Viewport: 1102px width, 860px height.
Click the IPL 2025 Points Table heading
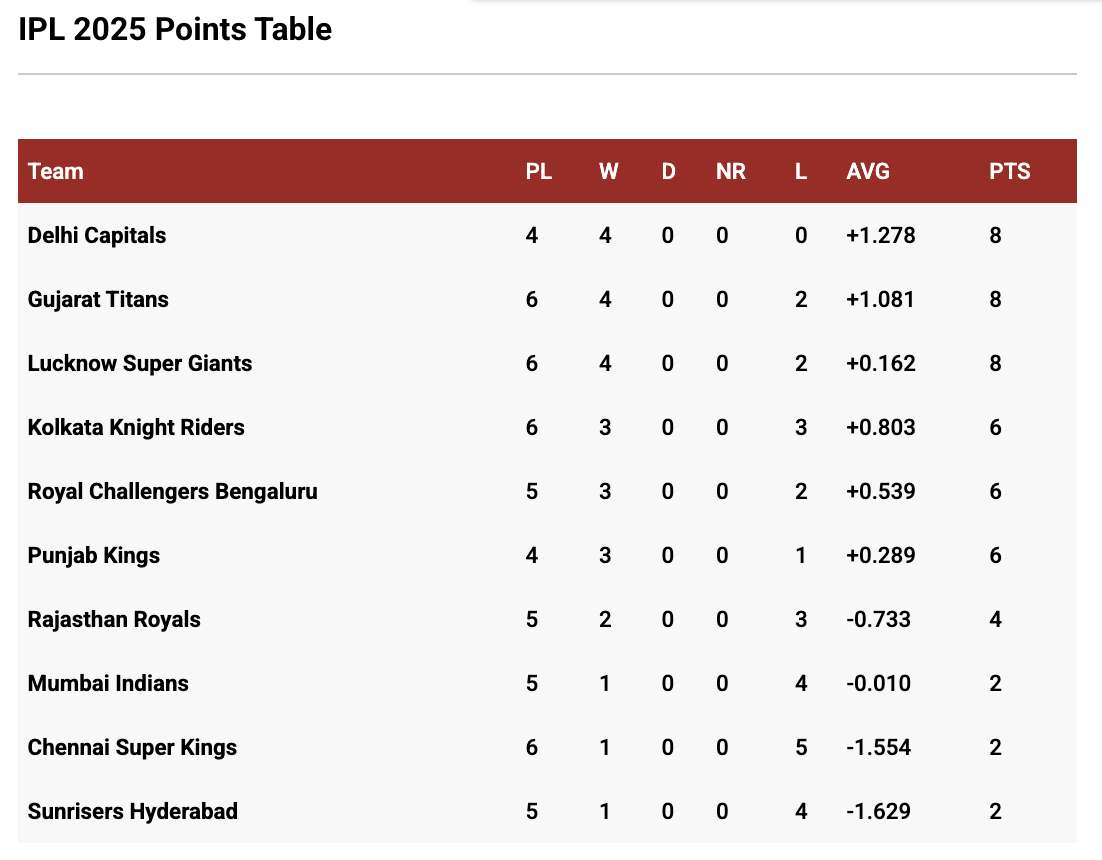(175, 30)
